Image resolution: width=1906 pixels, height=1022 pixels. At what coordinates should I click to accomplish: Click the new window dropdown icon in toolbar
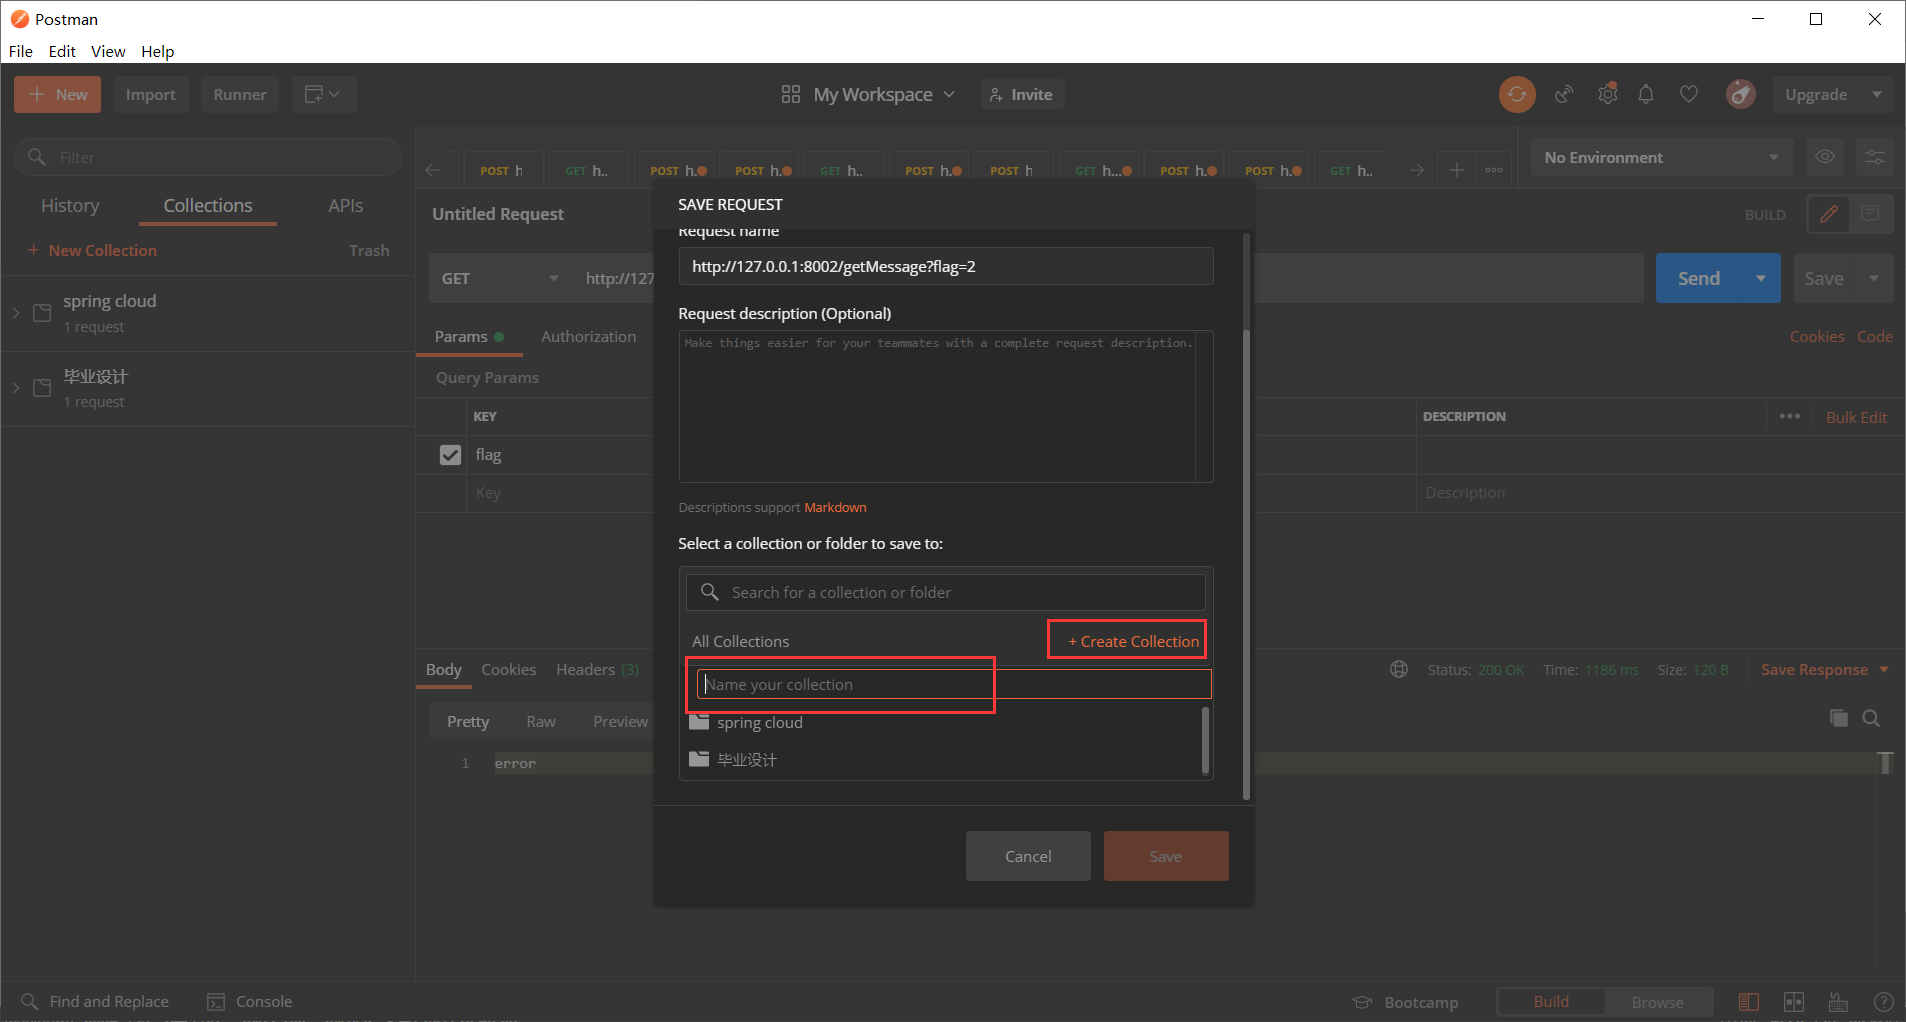[324, 94]
